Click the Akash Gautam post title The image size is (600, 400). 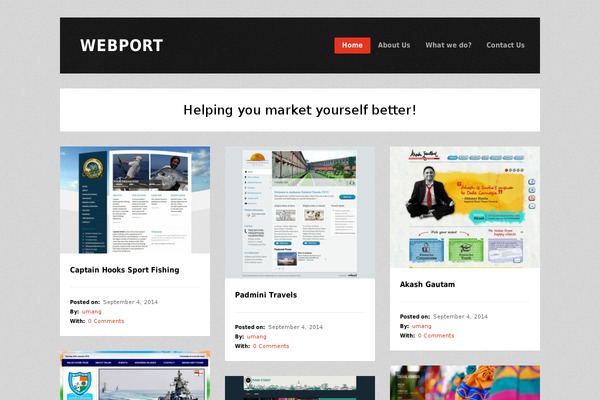coord(427,284)
